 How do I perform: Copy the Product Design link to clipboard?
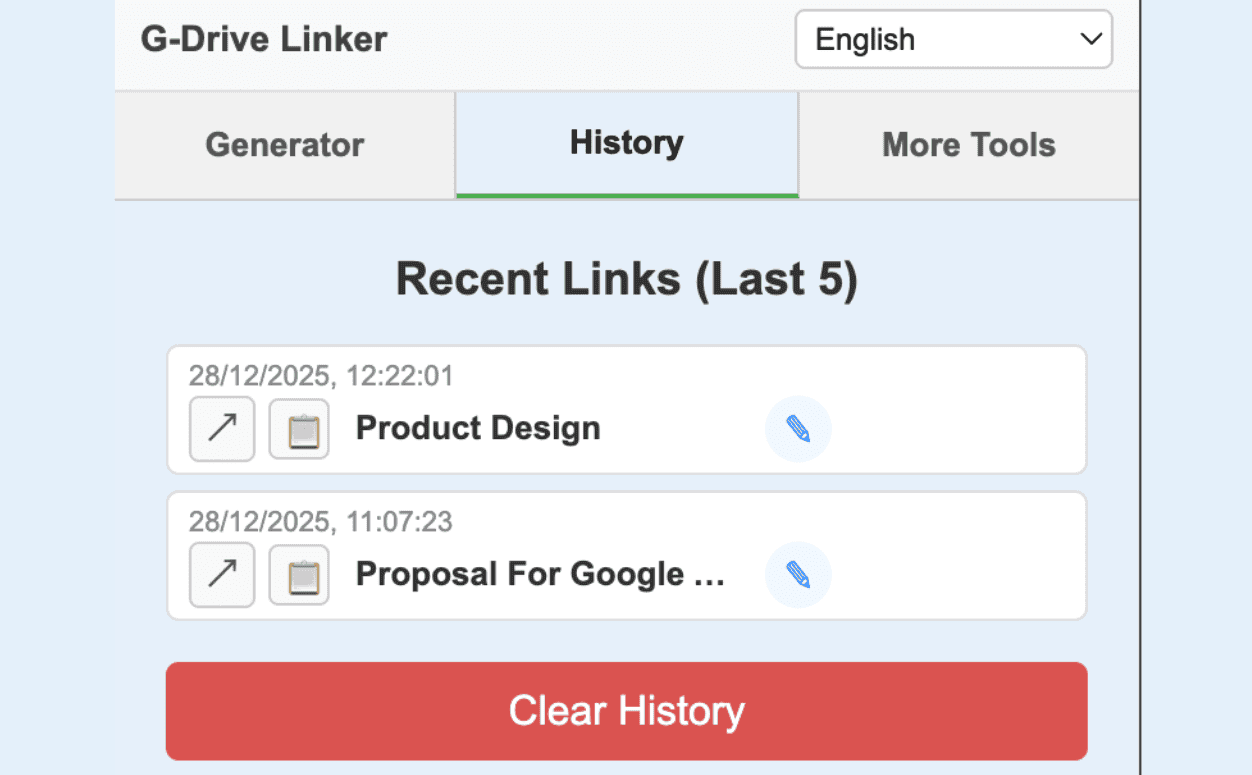[x=299, y=429]
